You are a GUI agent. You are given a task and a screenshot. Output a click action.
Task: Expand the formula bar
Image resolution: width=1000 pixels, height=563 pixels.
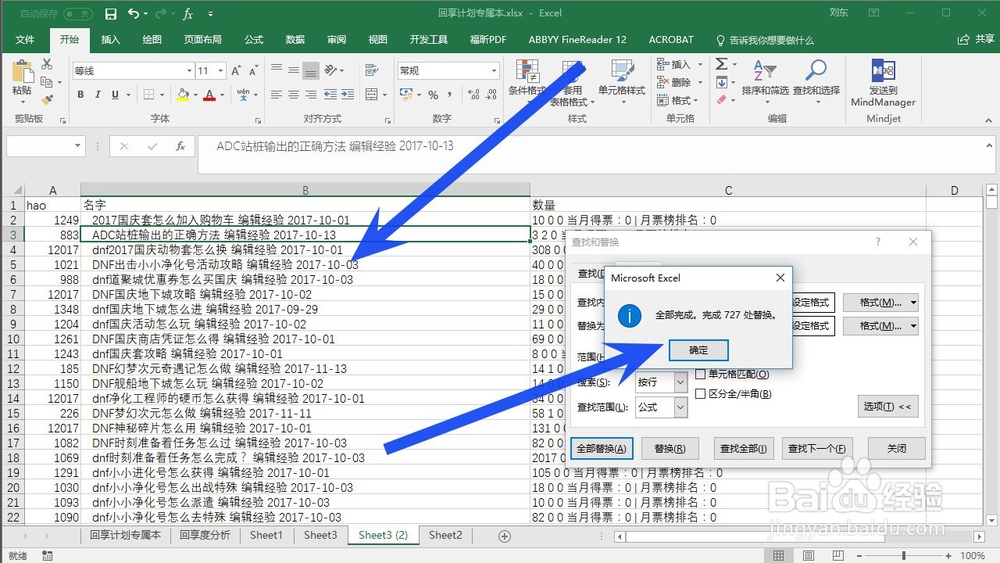(x=989, y=145)
